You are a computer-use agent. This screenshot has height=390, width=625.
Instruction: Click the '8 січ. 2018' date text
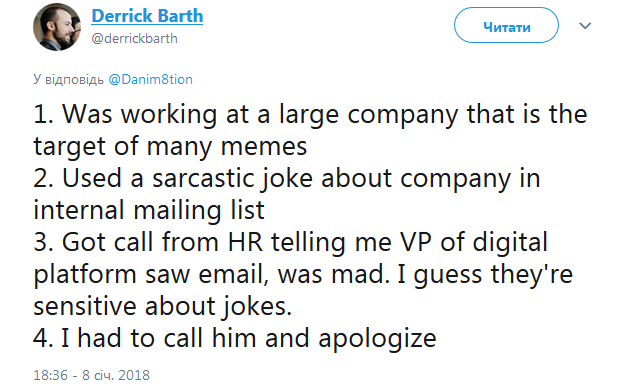coord(116,375)
